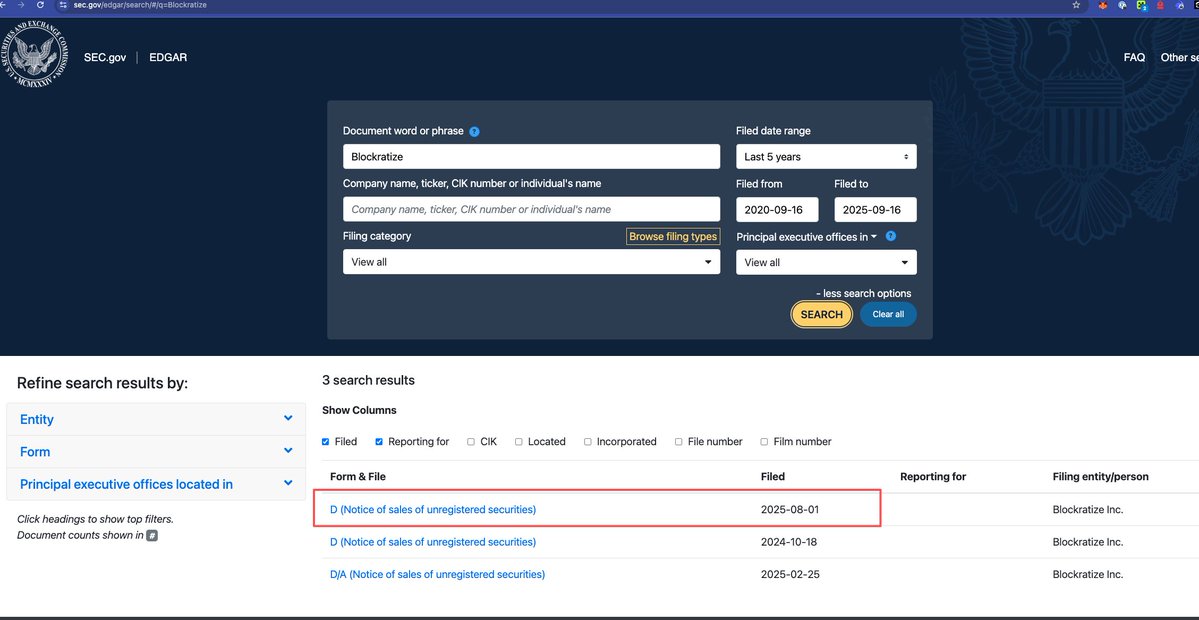1199x620 pixels.
Task: Enable the Film number column checkbox
Action: [764, 442]
